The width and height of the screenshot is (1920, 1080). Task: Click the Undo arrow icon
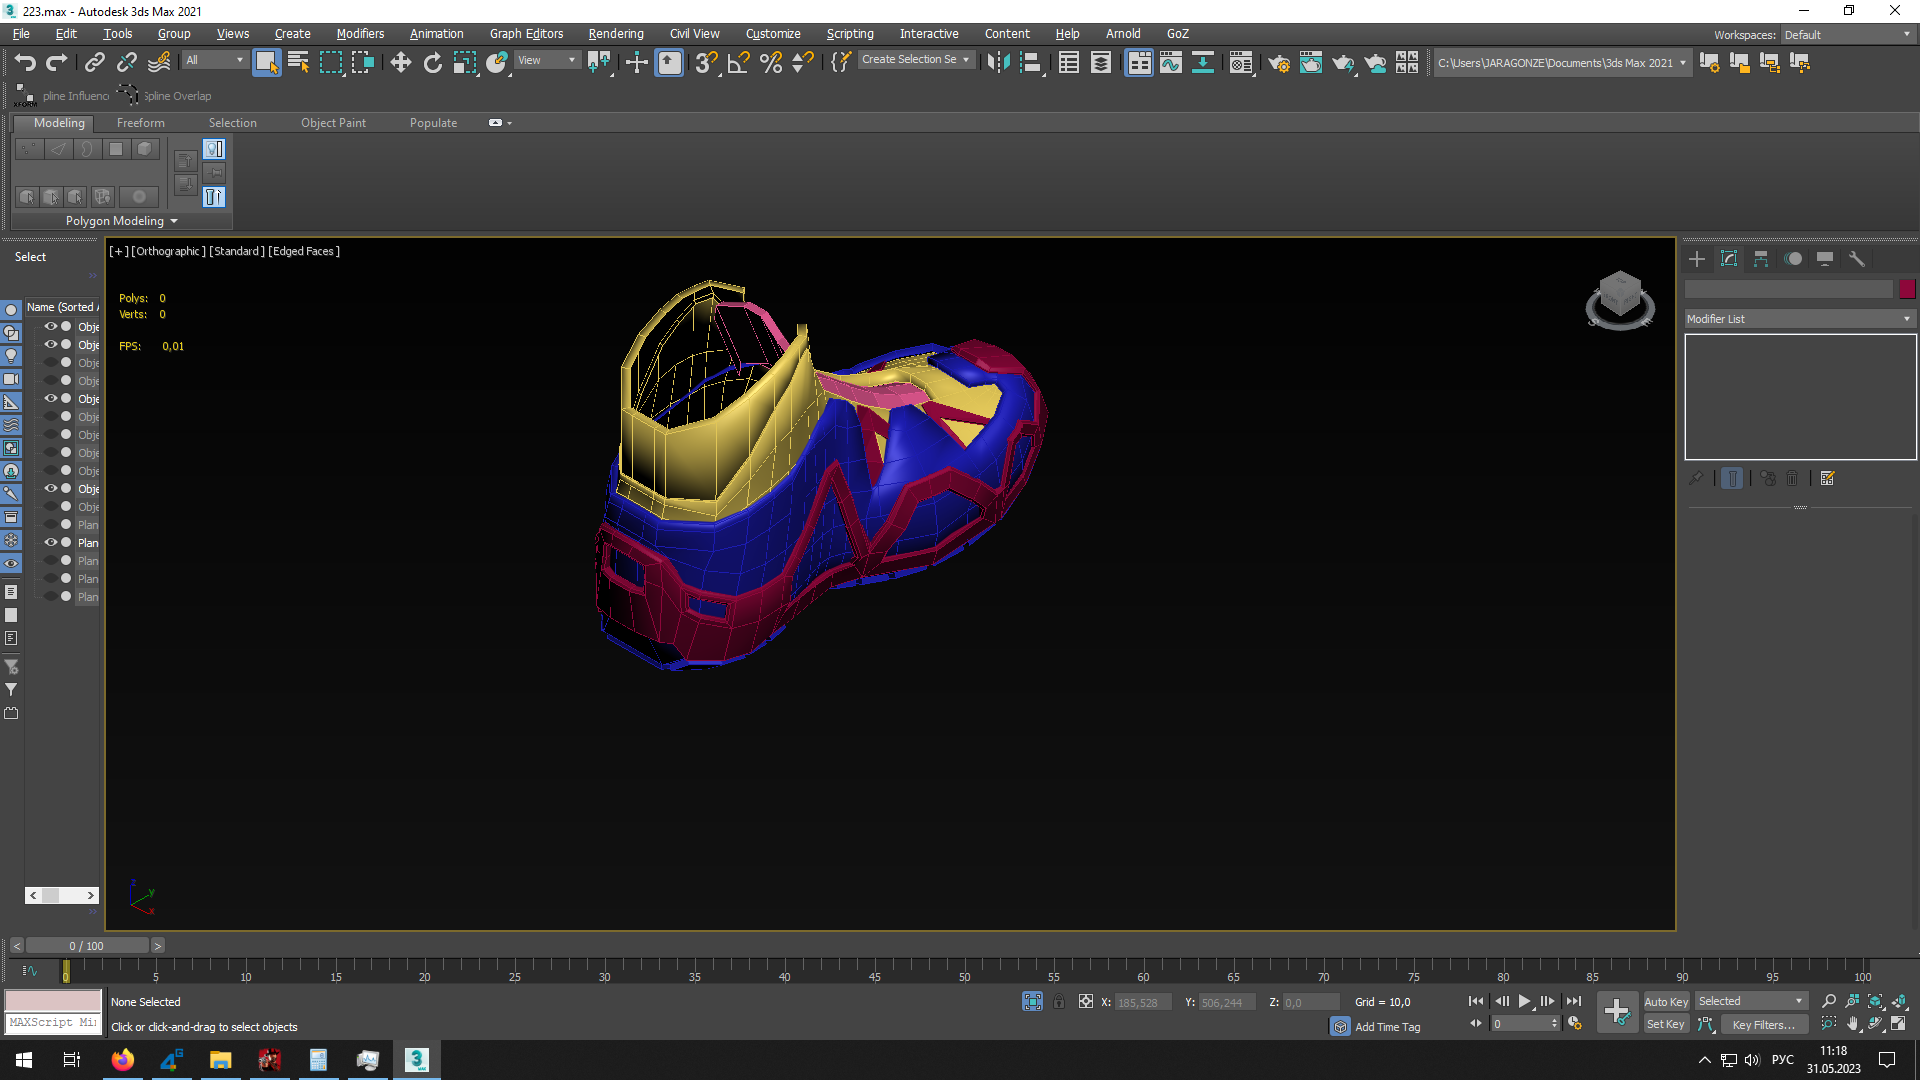point(25,63)
